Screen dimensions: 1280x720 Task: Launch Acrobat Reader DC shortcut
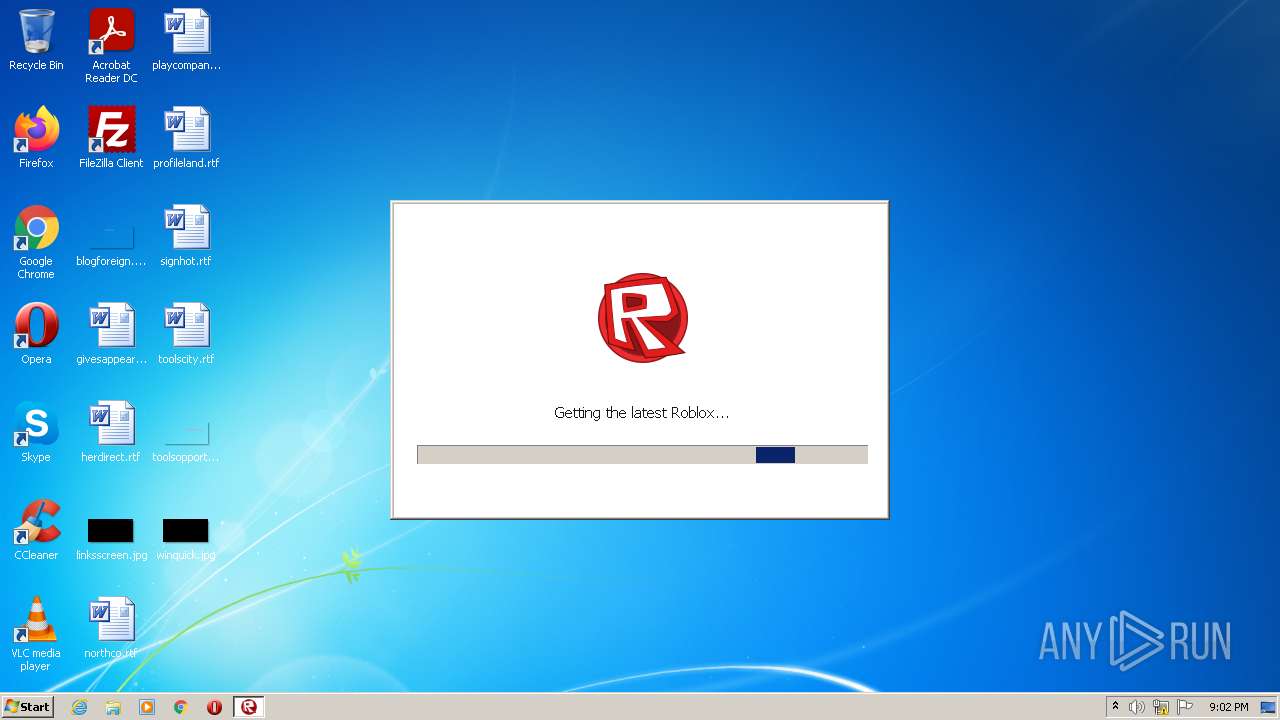pos(111,46)
